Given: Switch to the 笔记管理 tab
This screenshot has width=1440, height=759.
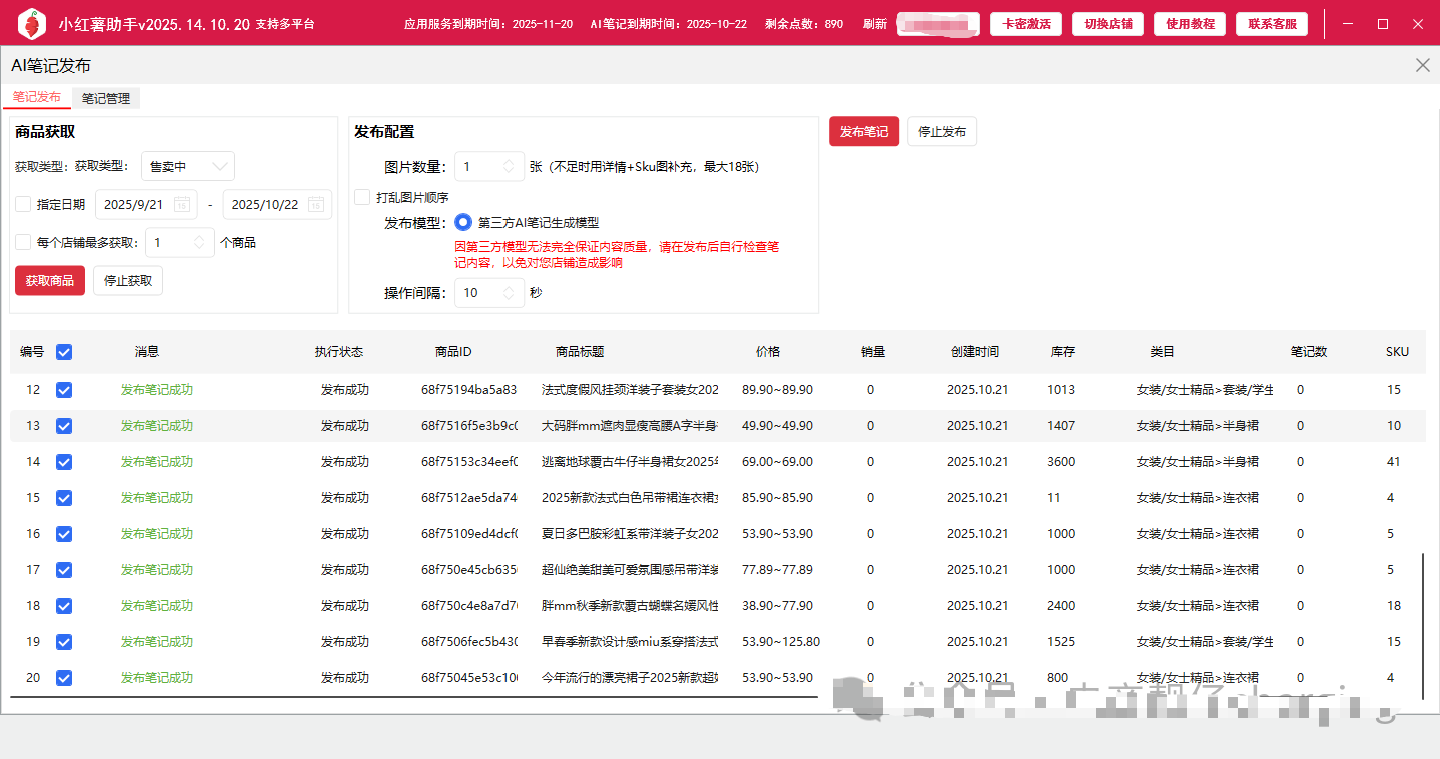Looking at the screenshot, I should [x=106, y=98].
